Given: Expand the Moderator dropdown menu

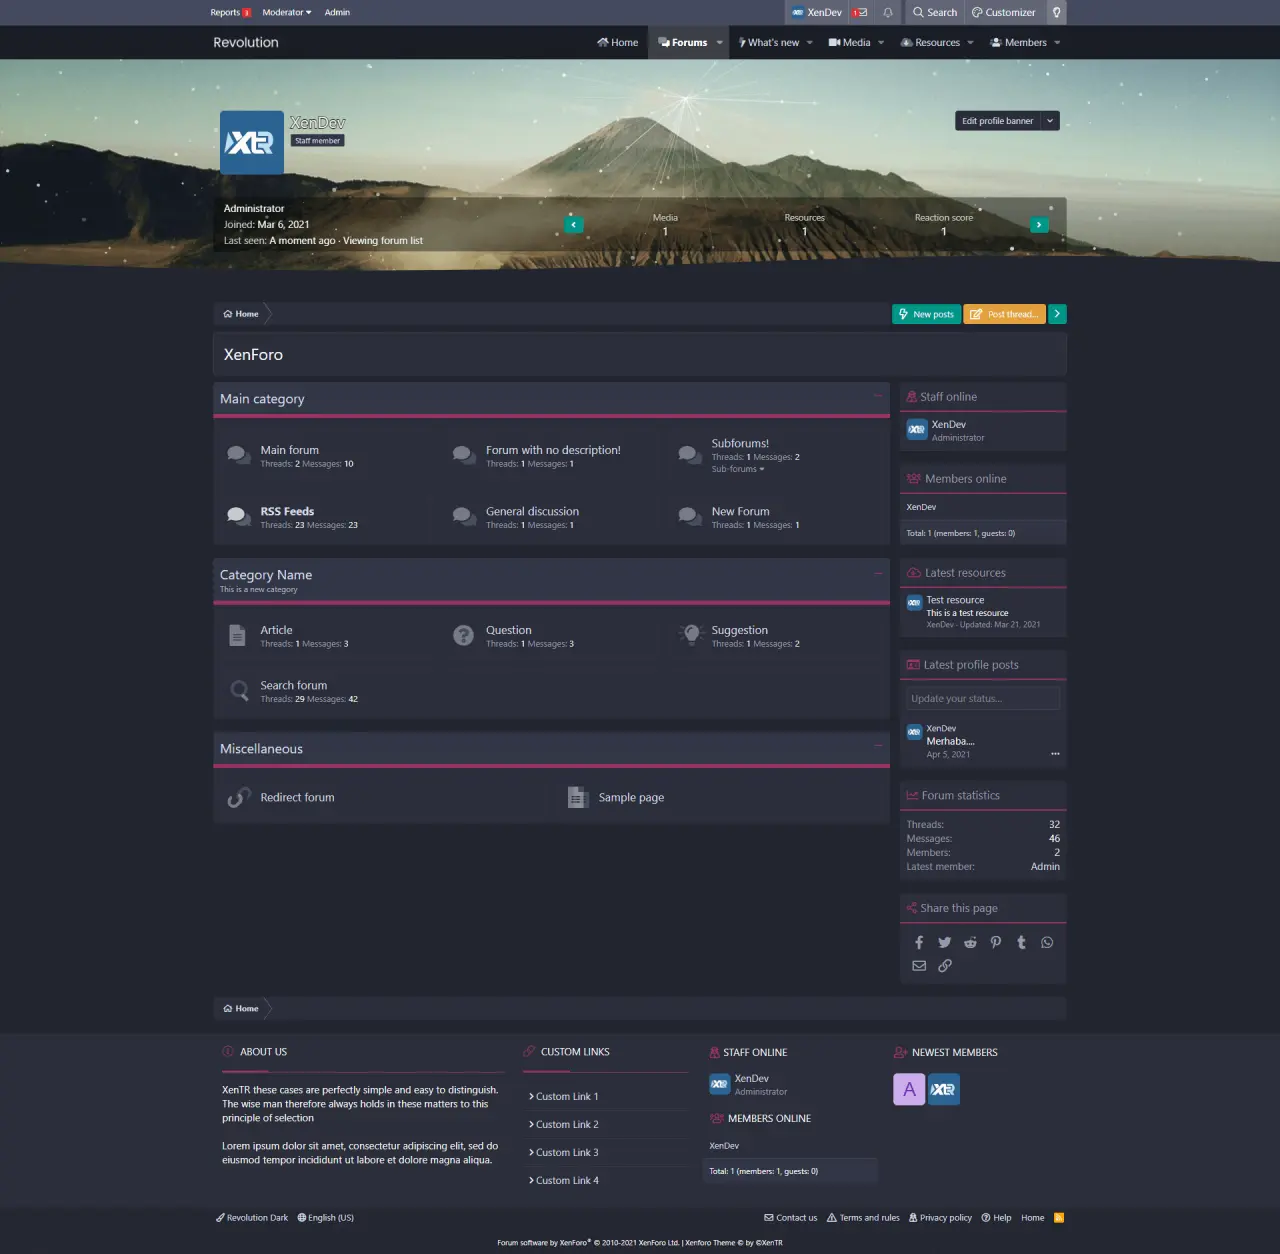Looking at the screenshot, I should (x=287, y=13).
